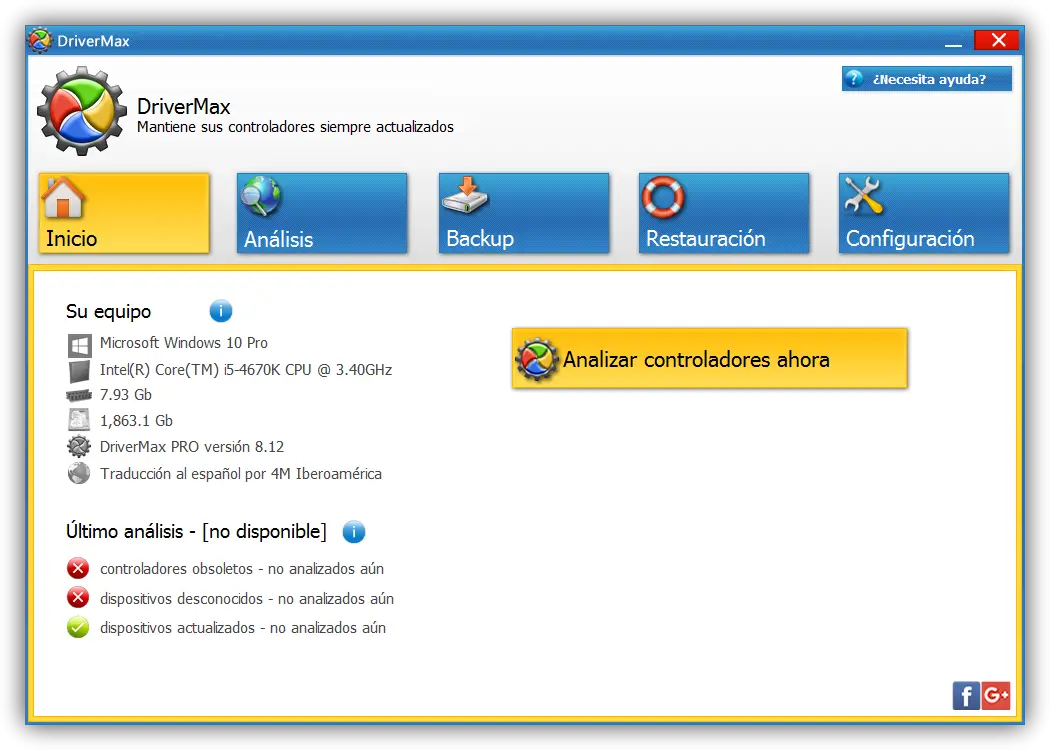Click 'dispositivos actualizados - no analizados aún'
This screenshot has width=1050, height=750.
[243, 628]
